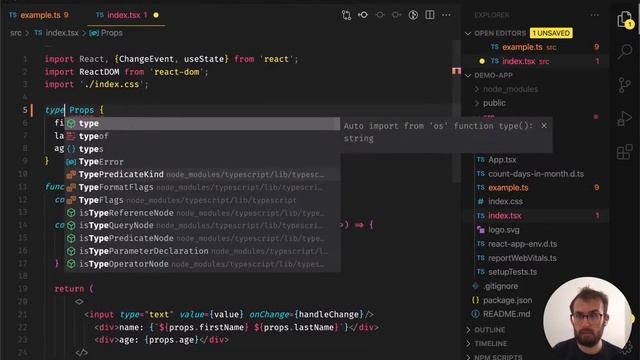Open App.tsx in the file tree
Image resolution: width=640 pixels, height=360 pixels.
[502, 160]
